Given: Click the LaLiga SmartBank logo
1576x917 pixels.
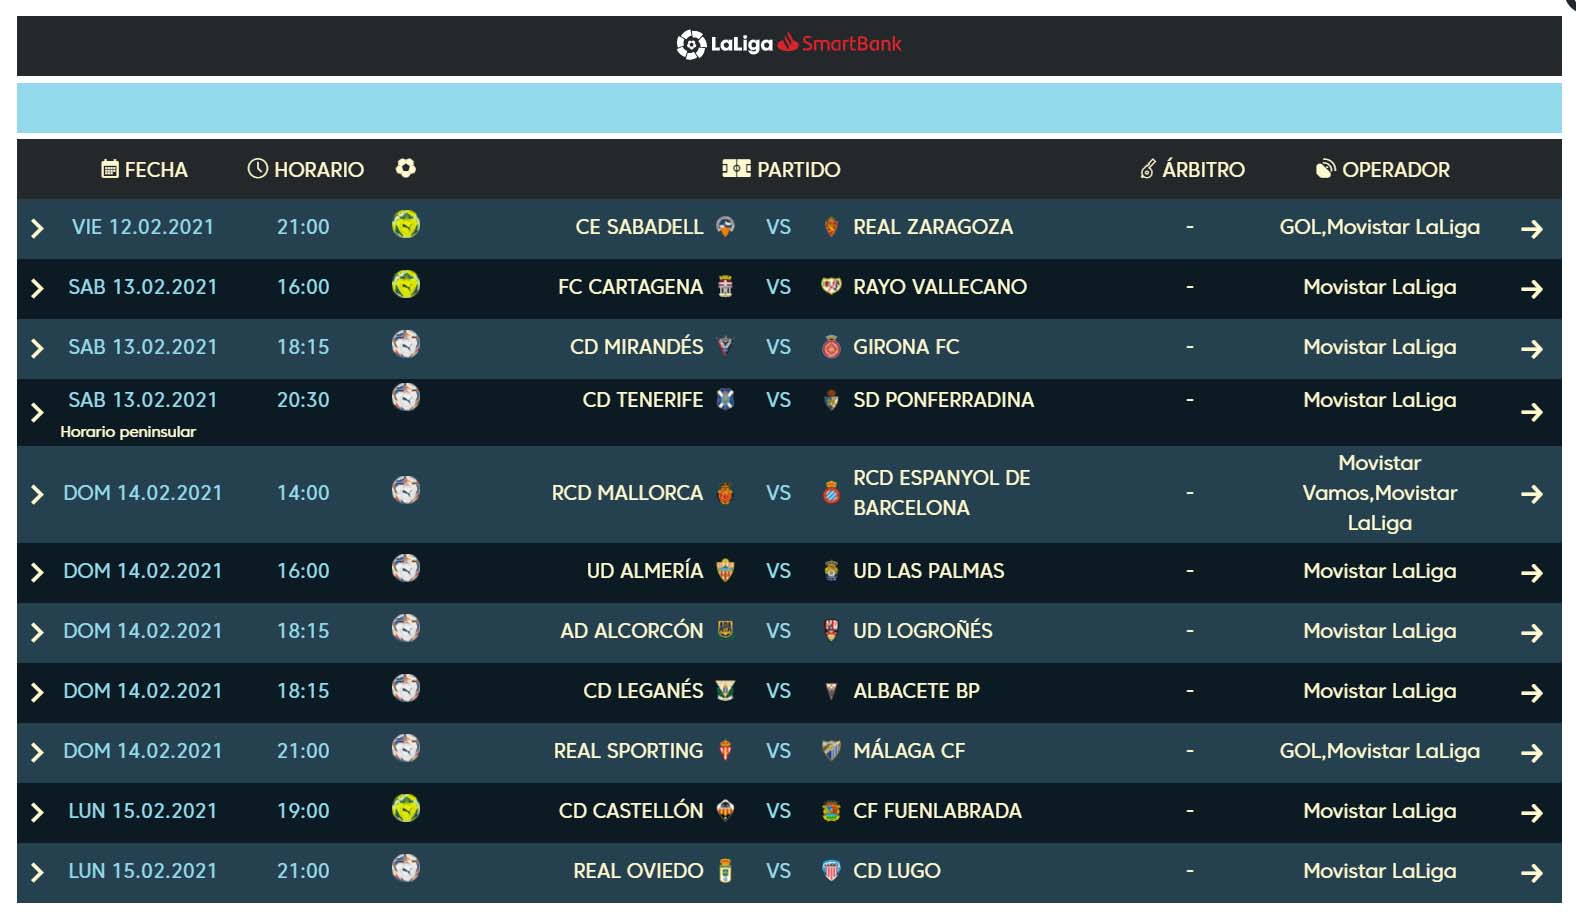Looking at the screenshot, I should (x=789, y=44).
